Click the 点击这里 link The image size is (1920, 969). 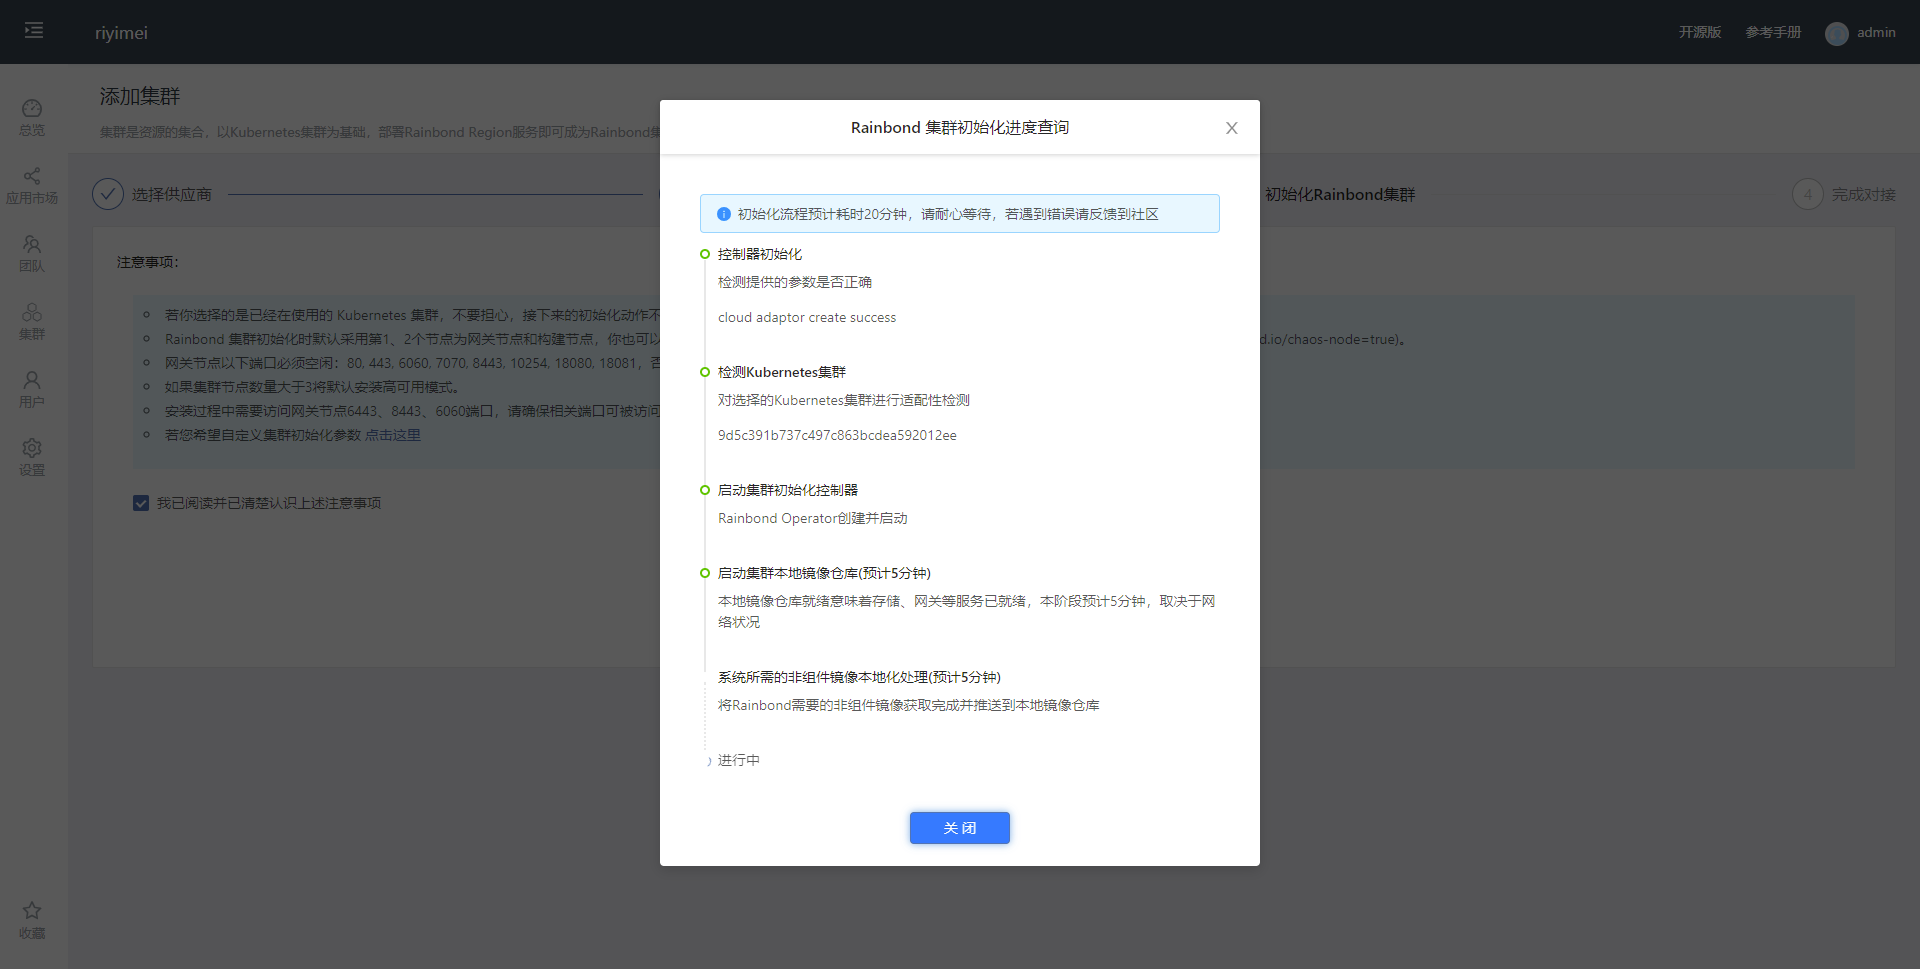click(x=393, y=435)
